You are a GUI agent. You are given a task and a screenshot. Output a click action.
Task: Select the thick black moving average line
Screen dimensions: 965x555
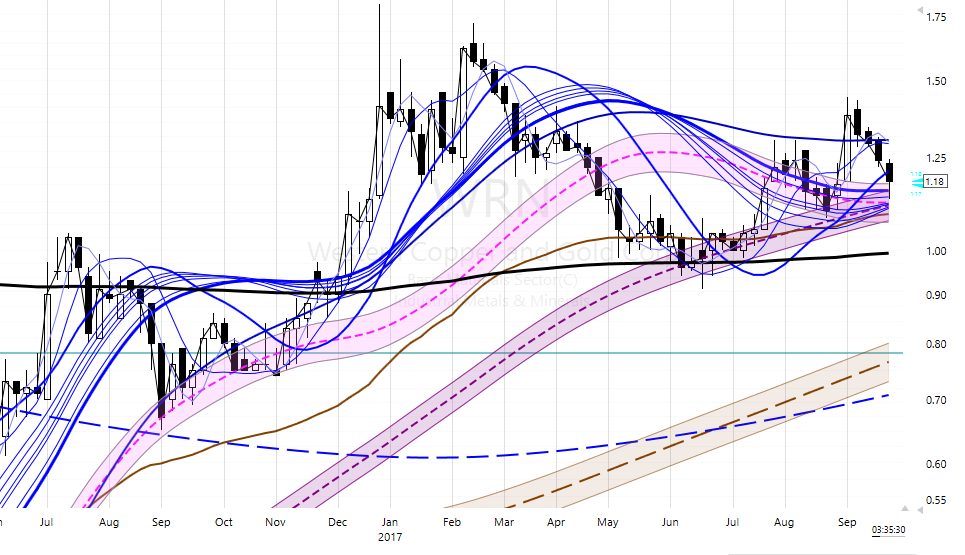click(x=600, y=266)
